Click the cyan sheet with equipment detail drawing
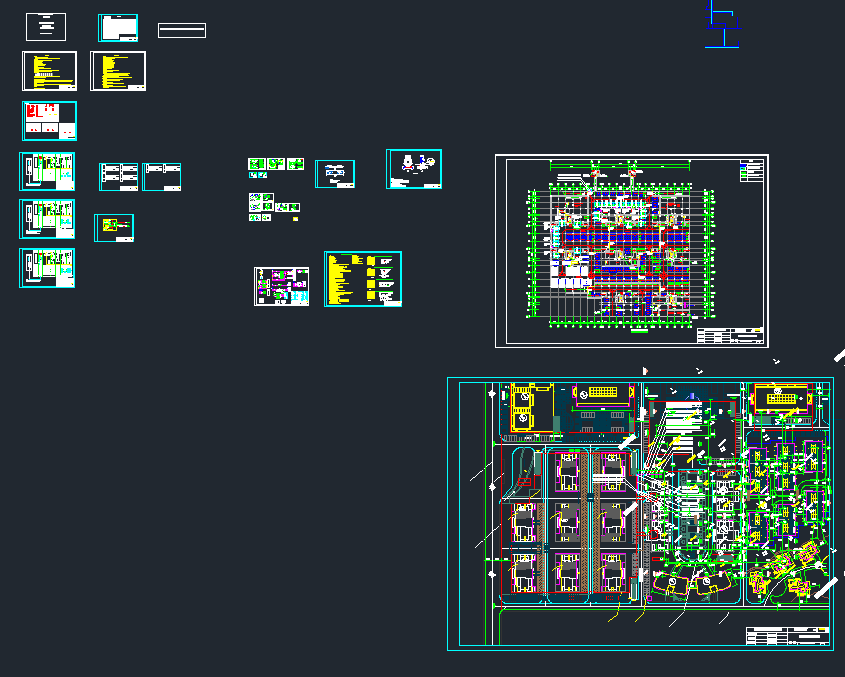Image resolution: width=845 pixels, height=677 pixels. click(x=414, y=169)
